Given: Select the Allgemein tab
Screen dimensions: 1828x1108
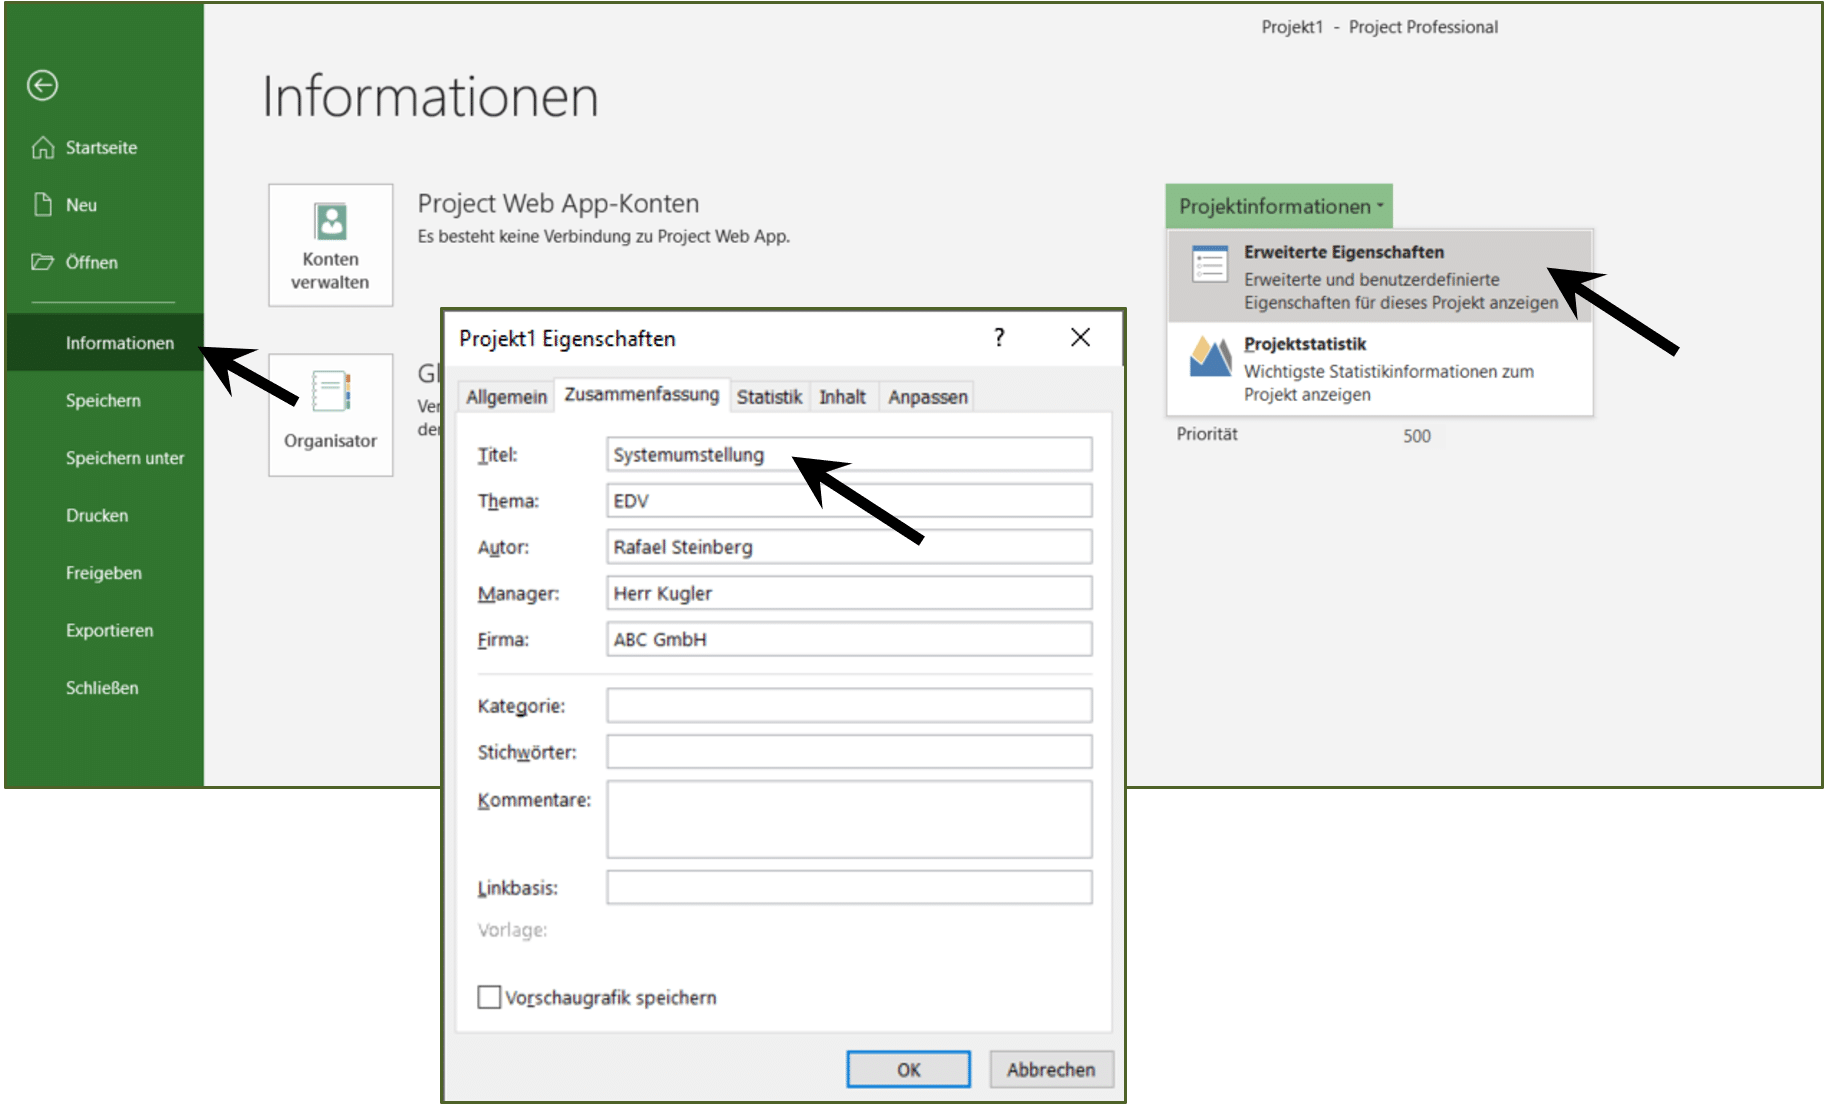Looking at the screenshot, I should coord(506,397).
